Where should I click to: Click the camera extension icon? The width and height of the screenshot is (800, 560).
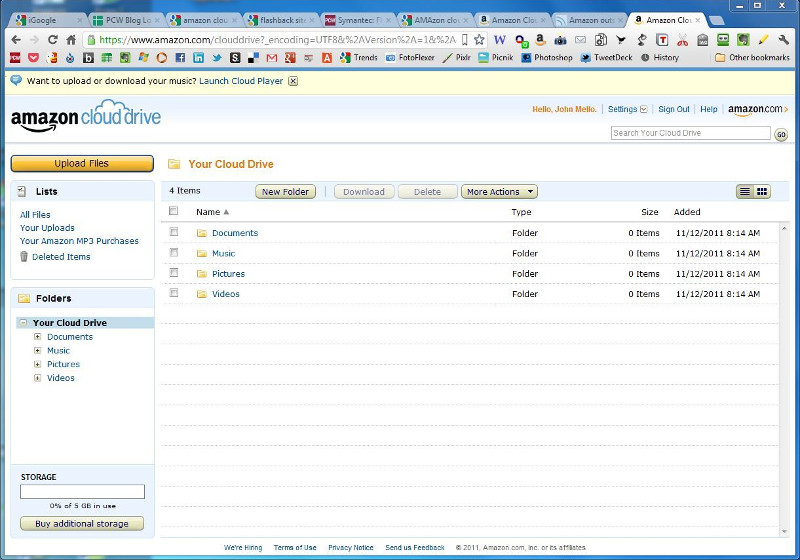560,40
